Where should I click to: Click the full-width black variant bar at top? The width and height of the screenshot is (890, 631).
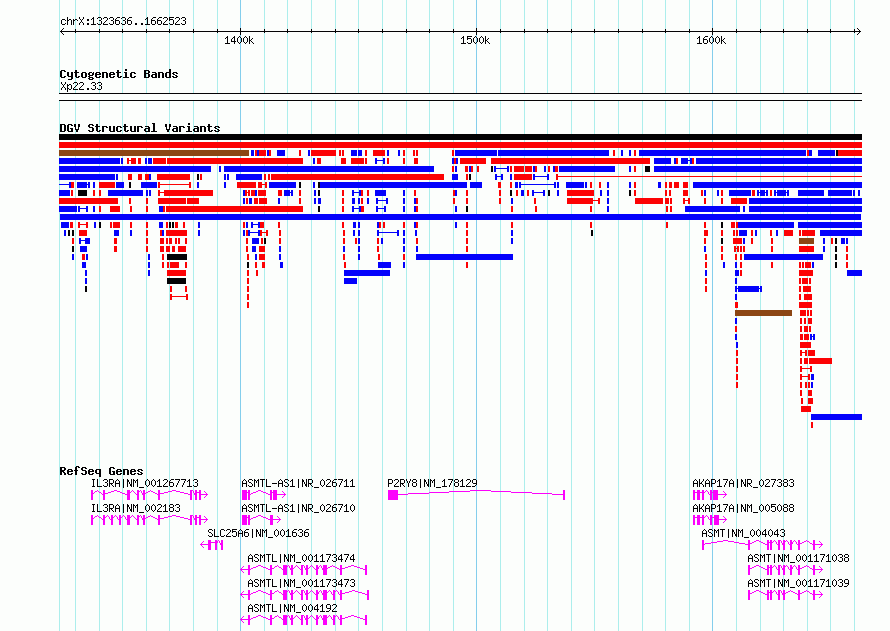click(460, 137)
